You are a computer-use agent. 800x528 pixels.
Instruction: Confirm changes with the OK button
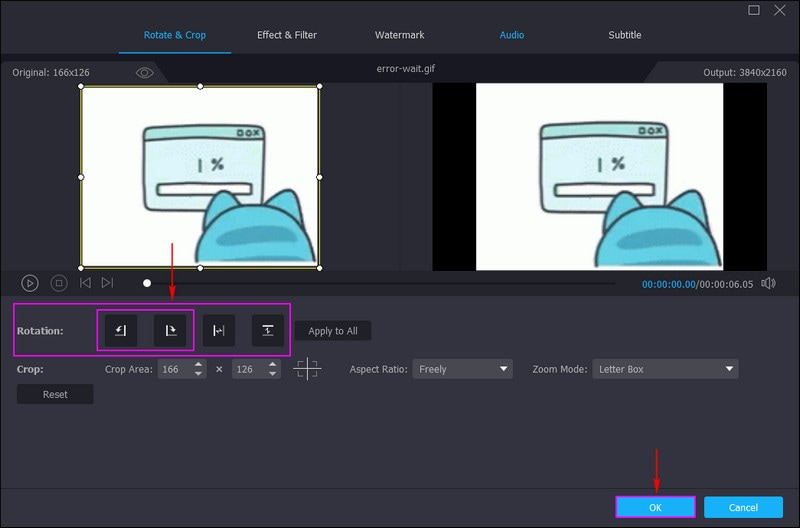[x=655, y=507]
